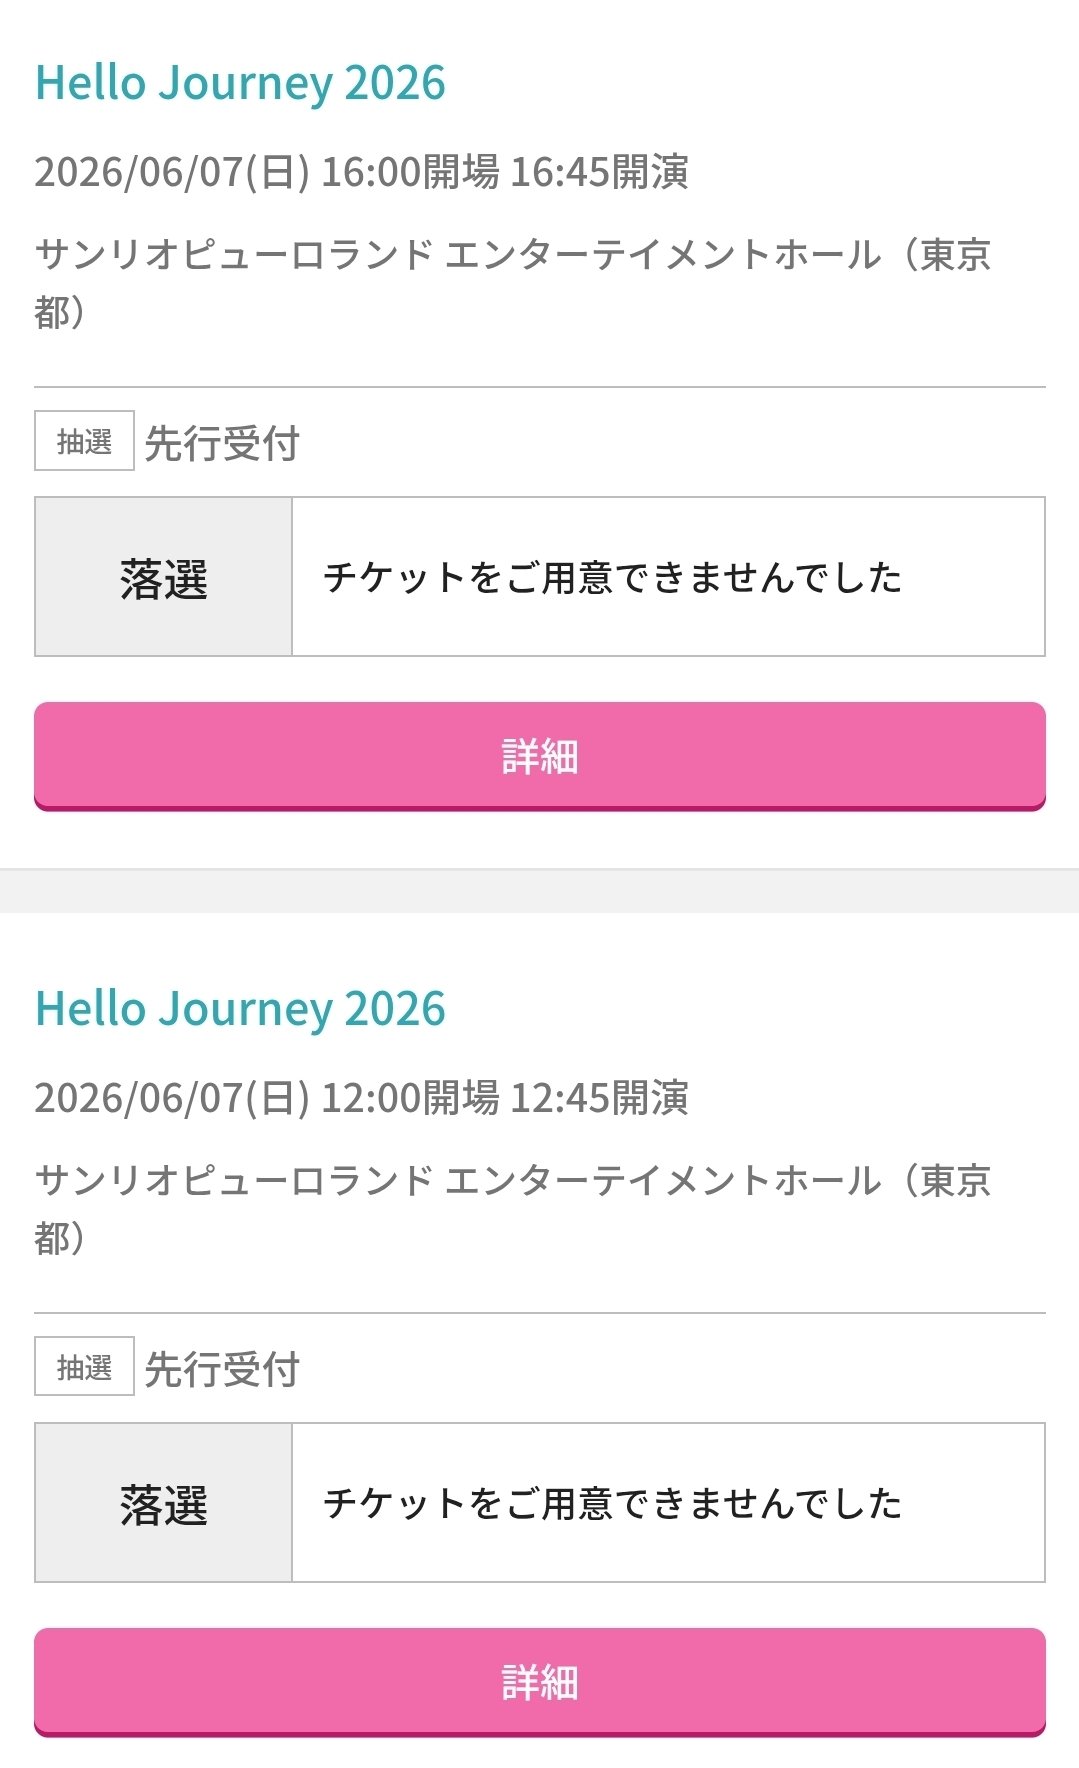Click the ticket-unavailable message for the 12:00 show

612,1503
